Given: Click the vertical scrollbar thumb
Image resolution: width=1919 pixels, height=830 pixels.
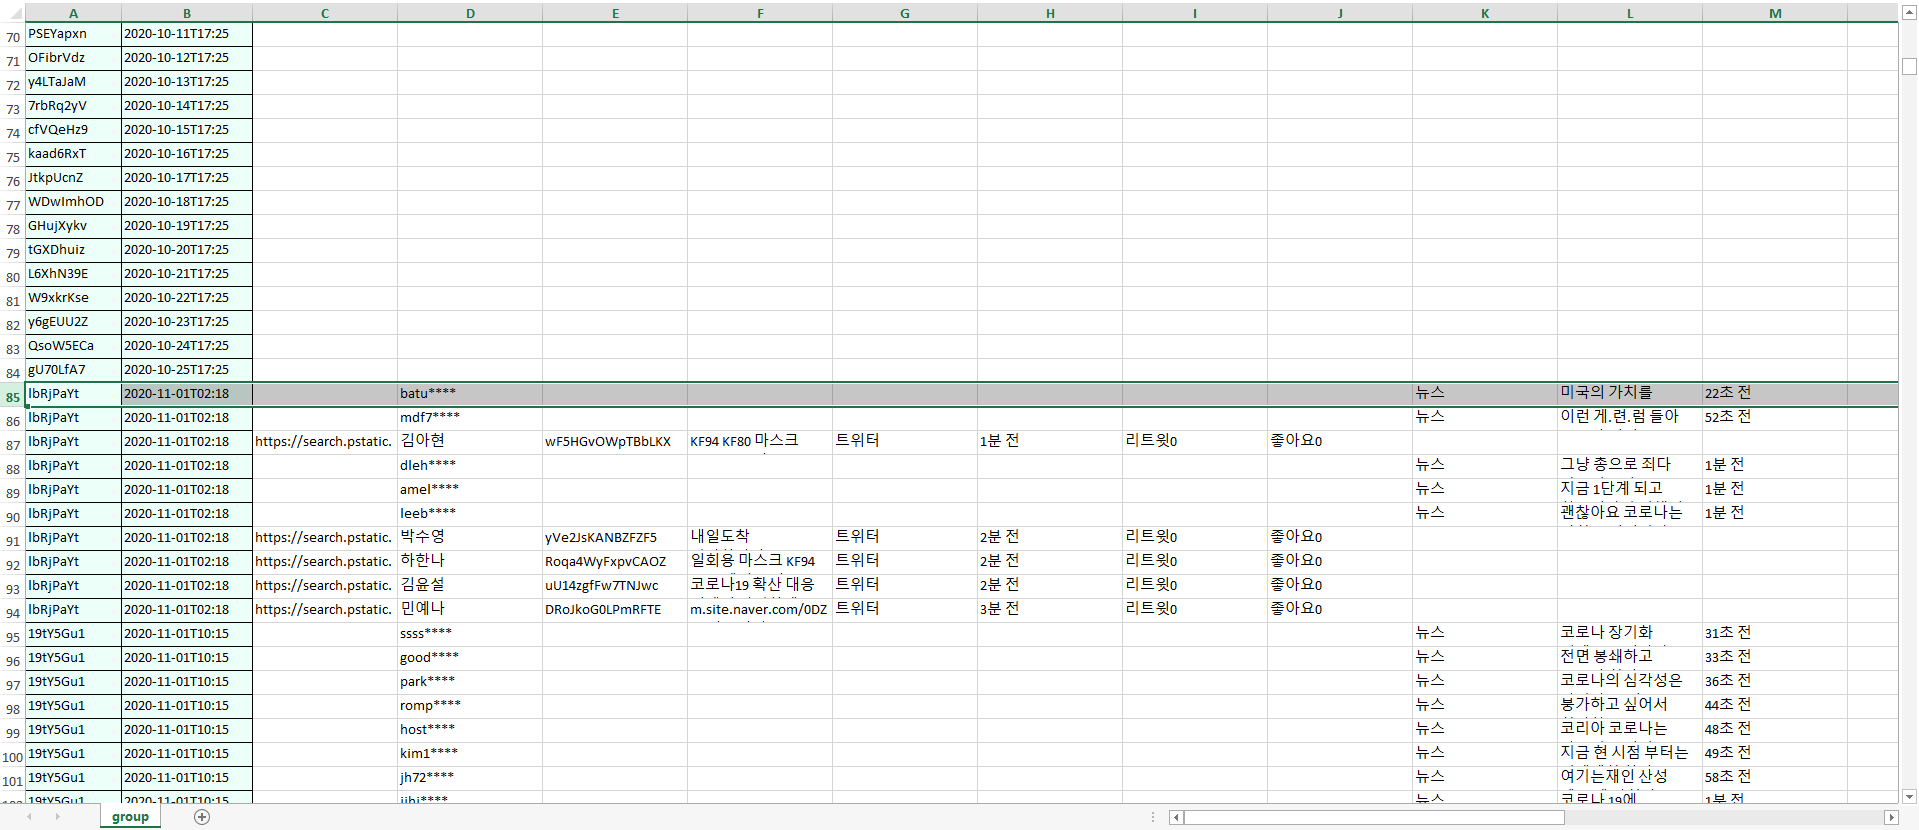Looking at the screenshot, I should pyautogui.click(x=1909, y=66).
